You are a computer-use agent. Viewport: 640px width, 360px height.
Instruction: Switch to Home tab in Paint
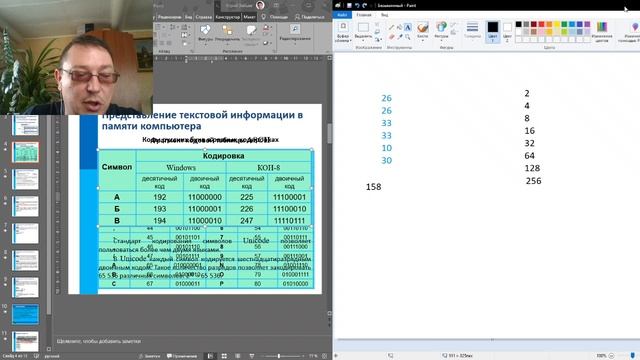364,15
